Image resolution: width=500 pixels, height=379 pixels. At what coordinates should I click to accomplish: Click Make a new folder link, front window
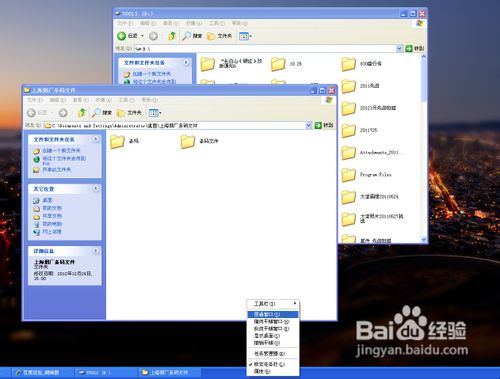click(x=61, y=151)
